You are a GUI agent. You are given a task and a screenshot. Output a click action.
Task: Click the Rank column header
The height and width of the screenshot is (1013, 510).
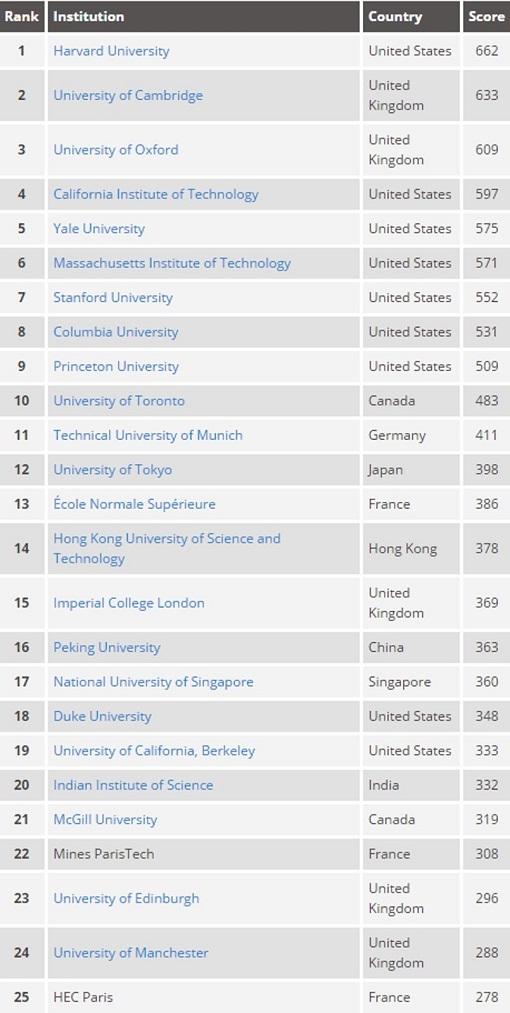pyautogui.click(x=22, y=16)
